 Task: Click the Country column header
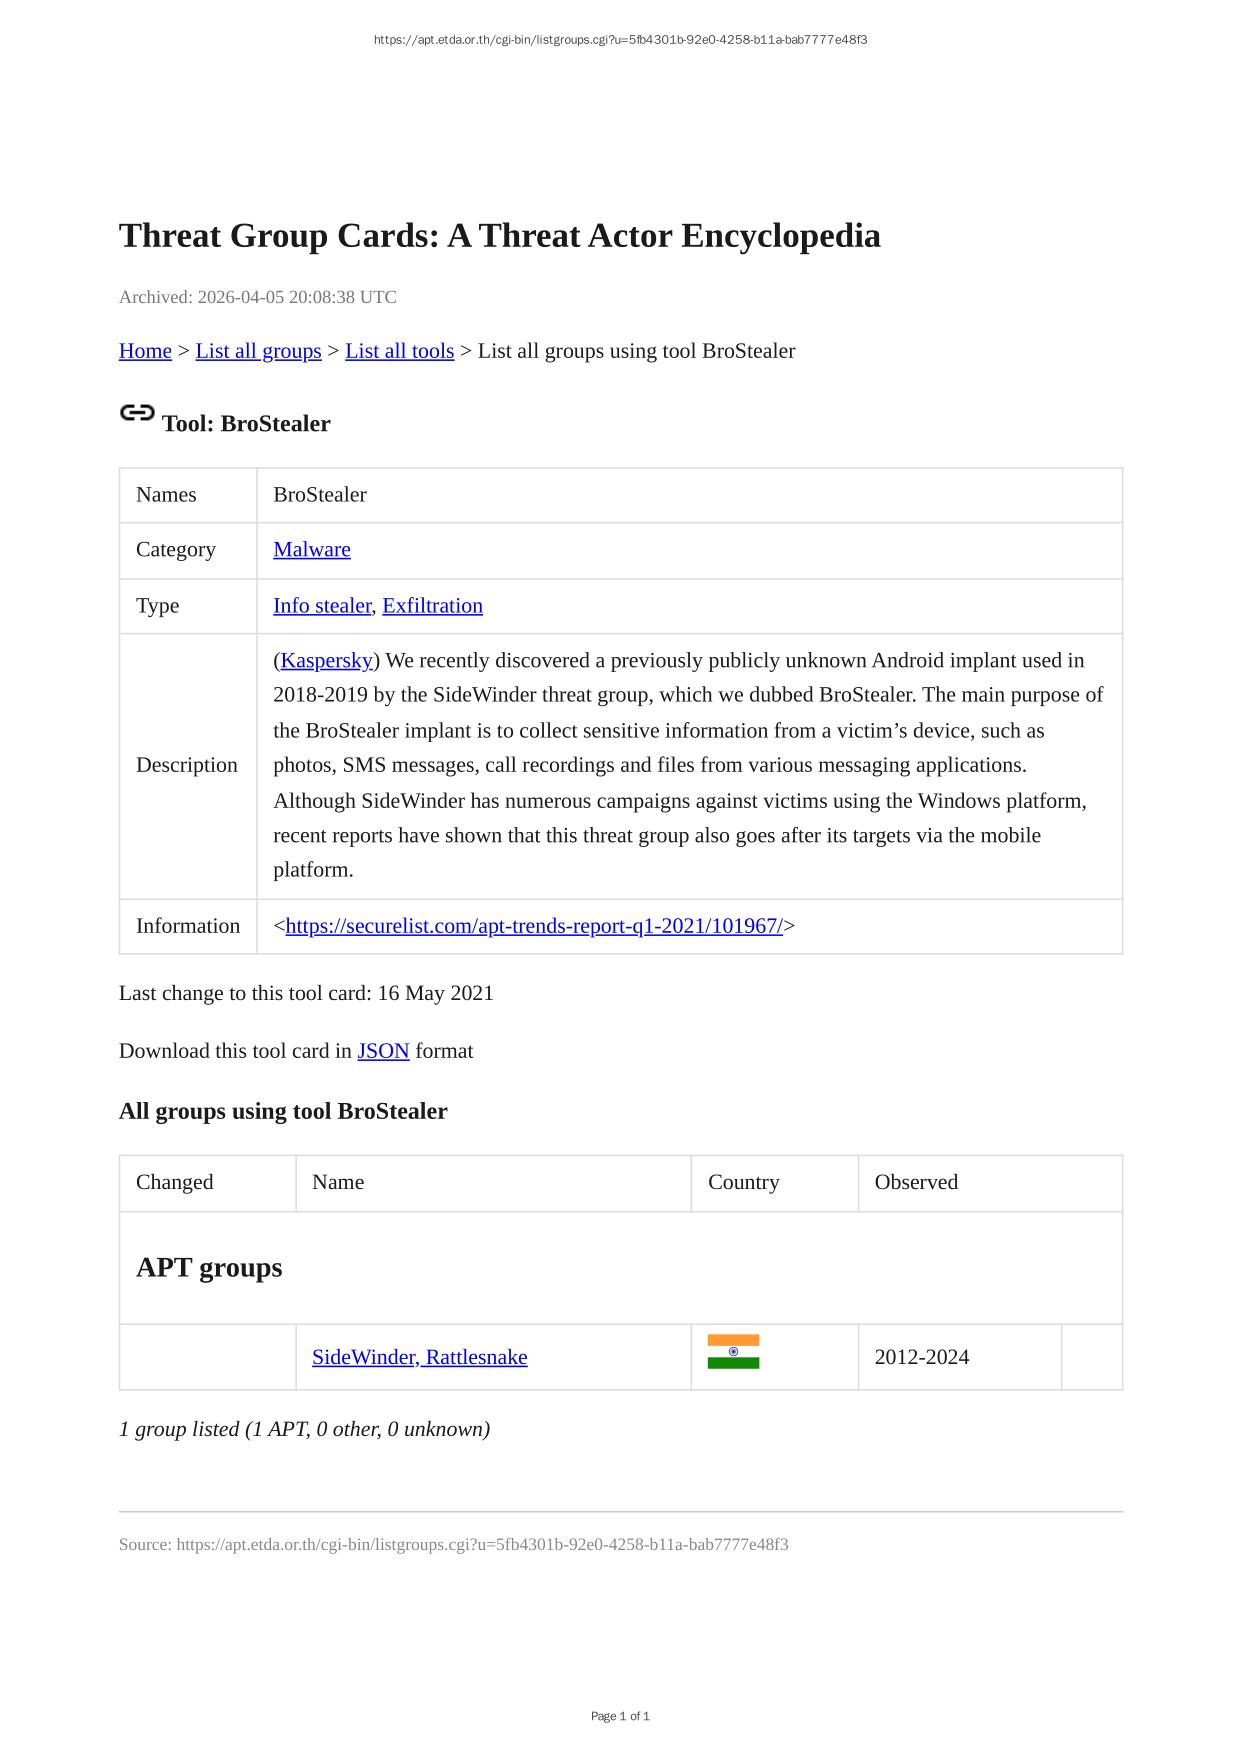[743, 1183]
